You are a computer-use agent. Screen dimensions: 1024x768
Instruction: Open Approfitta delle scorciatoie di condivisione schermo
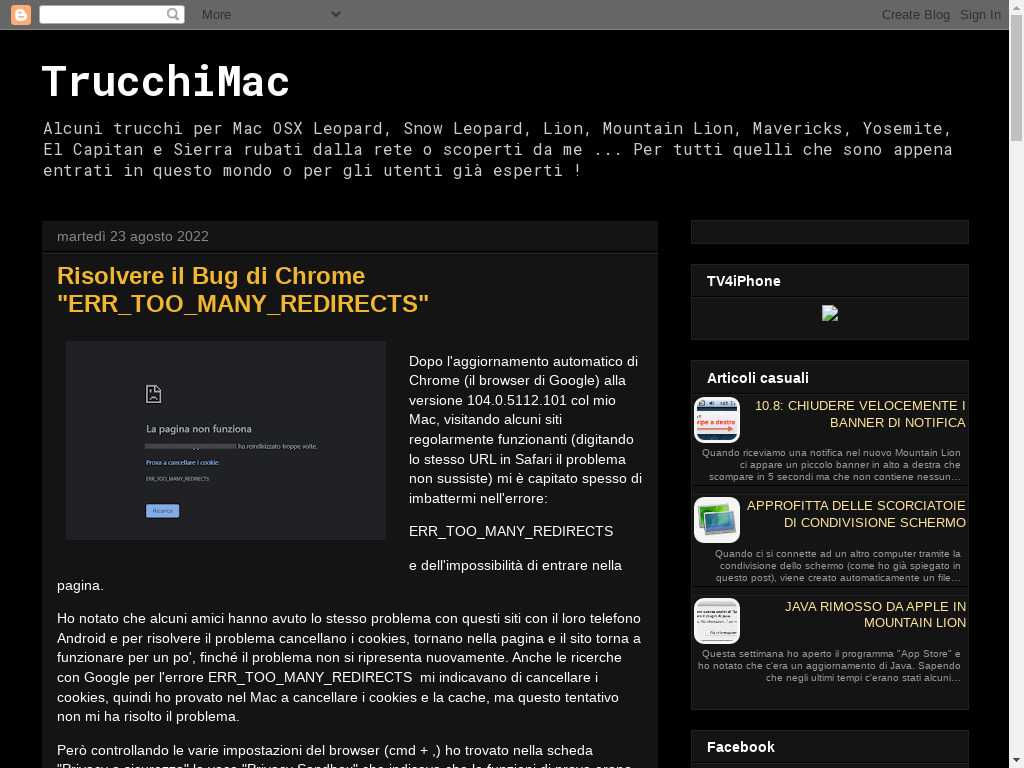pyautogui.click(x=856, y=514)
